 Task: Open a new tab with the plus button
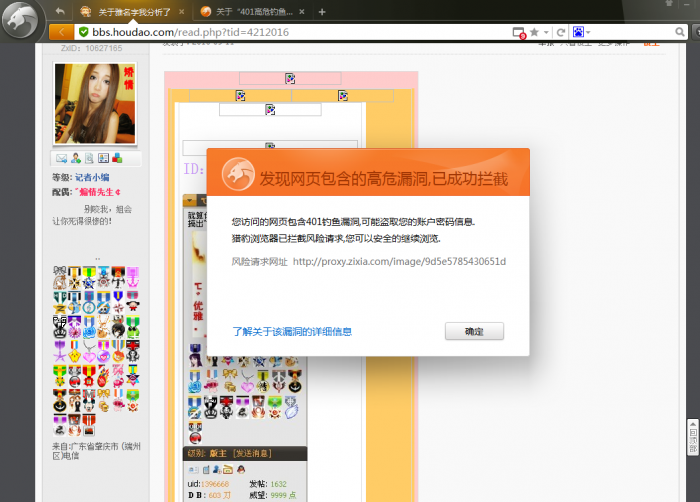pyautogui.click(x=322, y=12)
